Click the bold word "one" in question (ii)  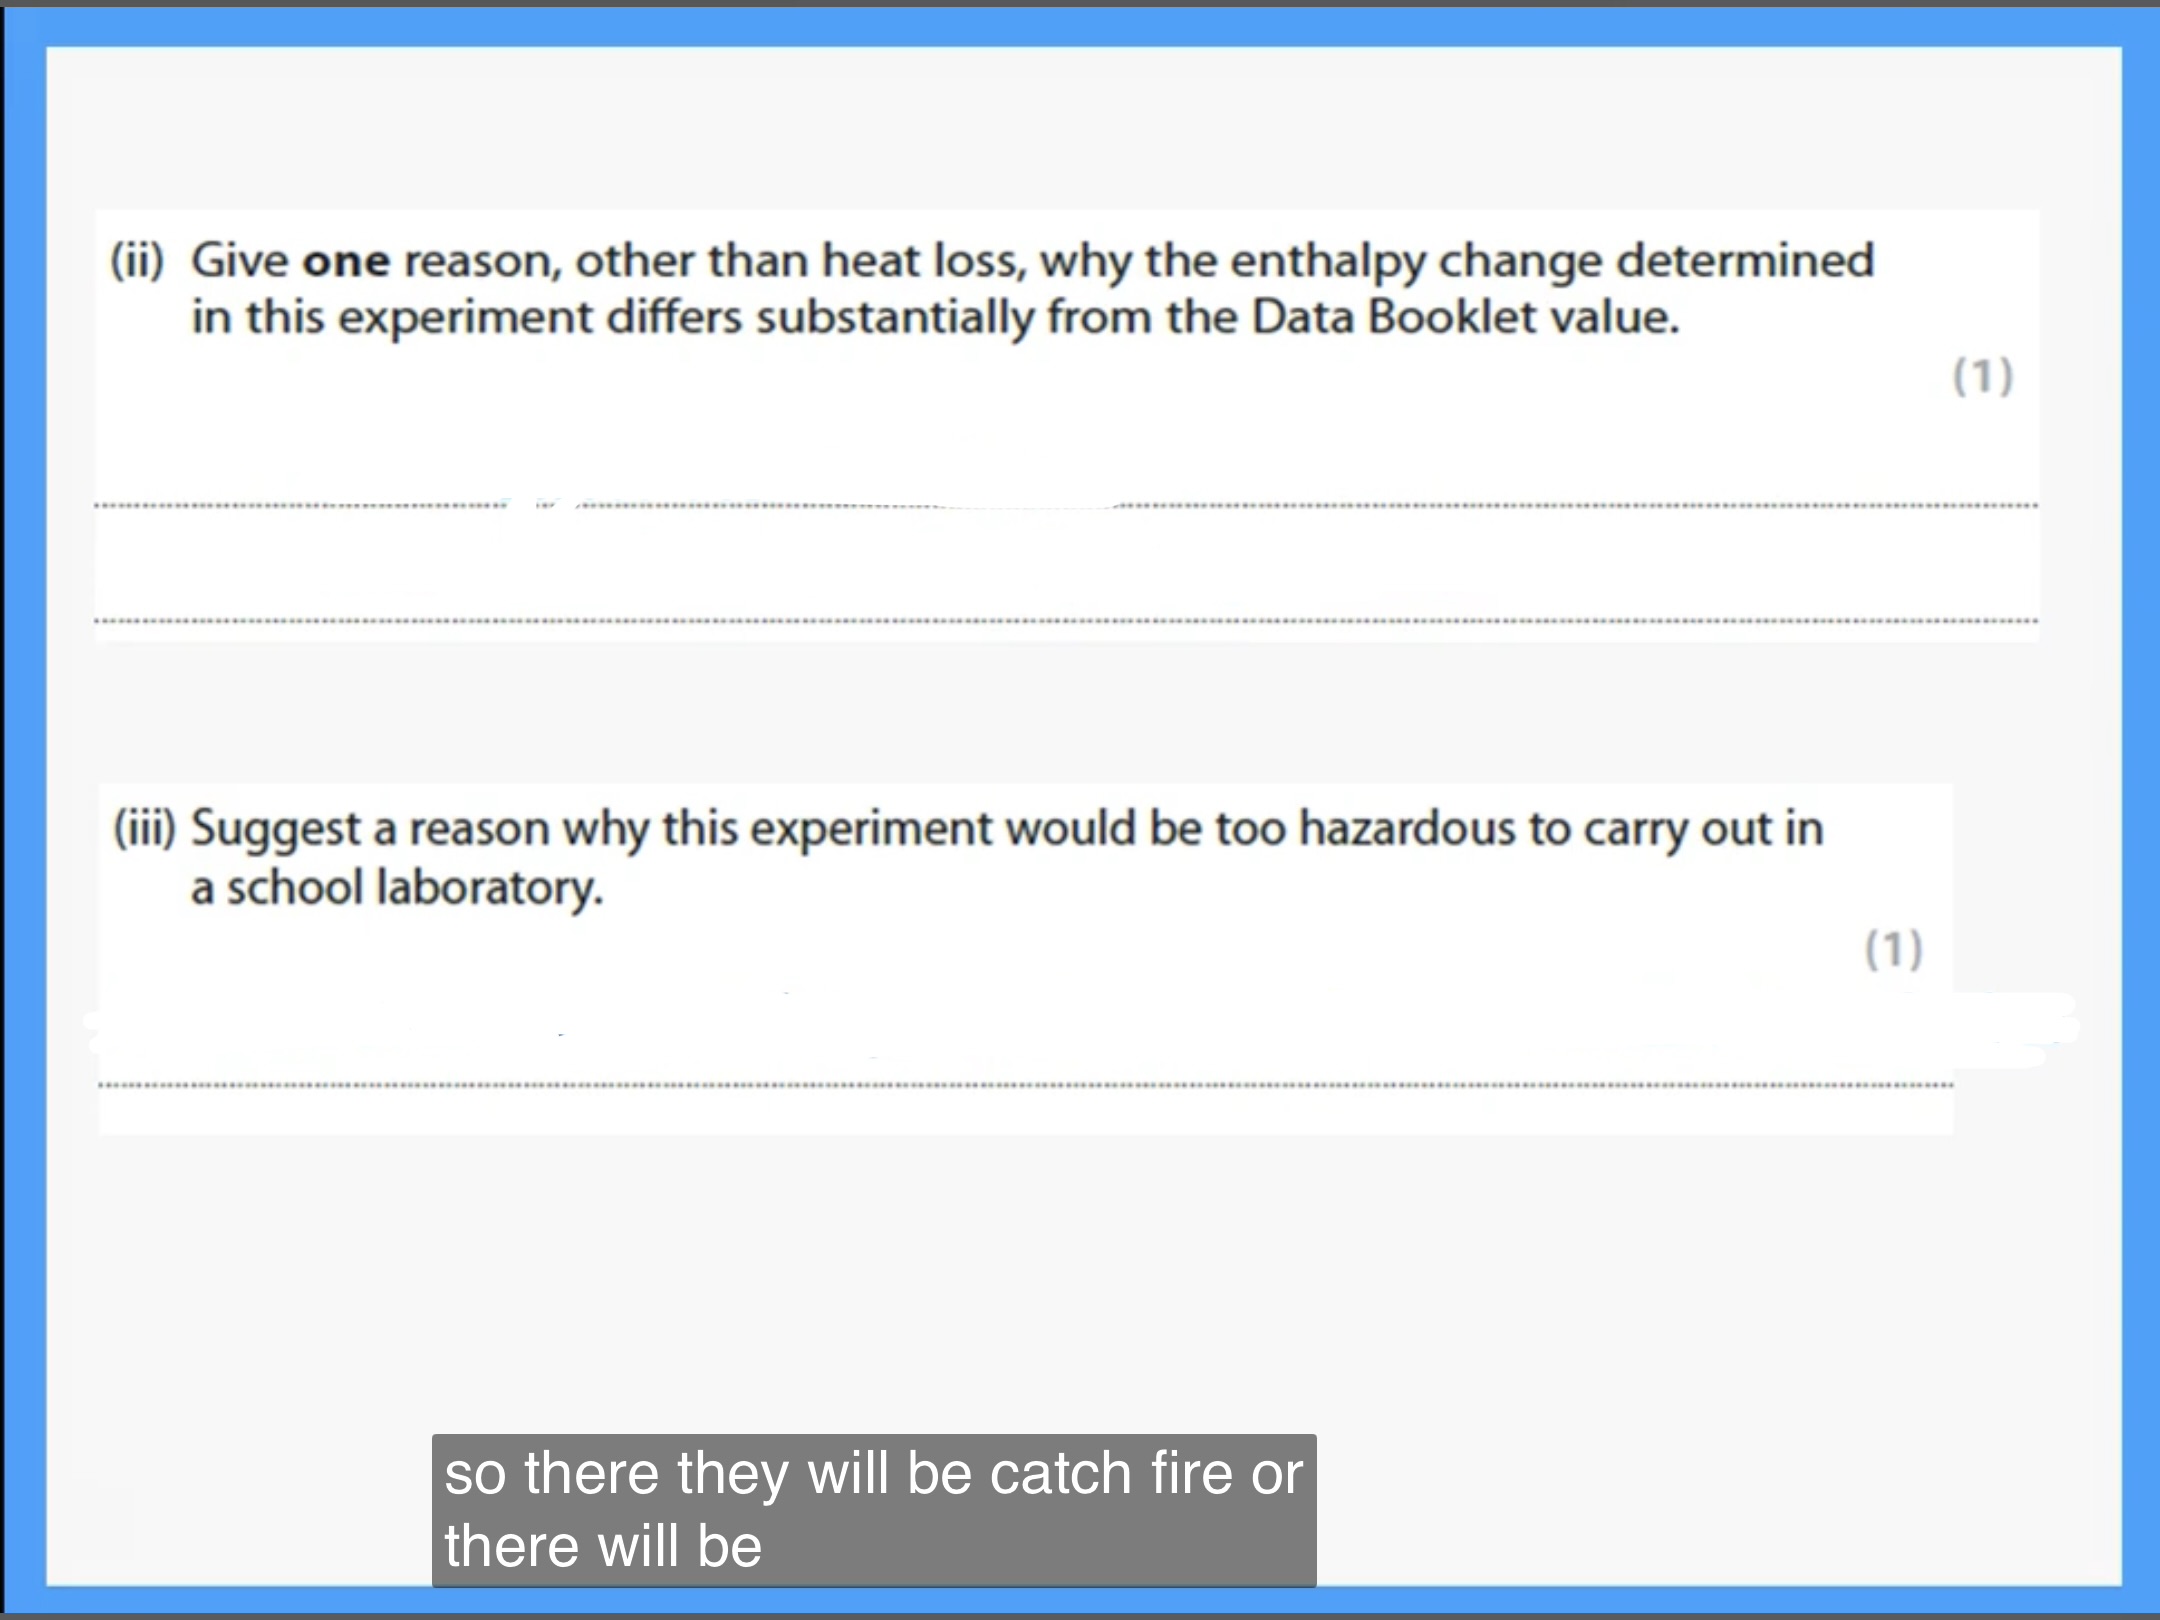coord(346,262)
